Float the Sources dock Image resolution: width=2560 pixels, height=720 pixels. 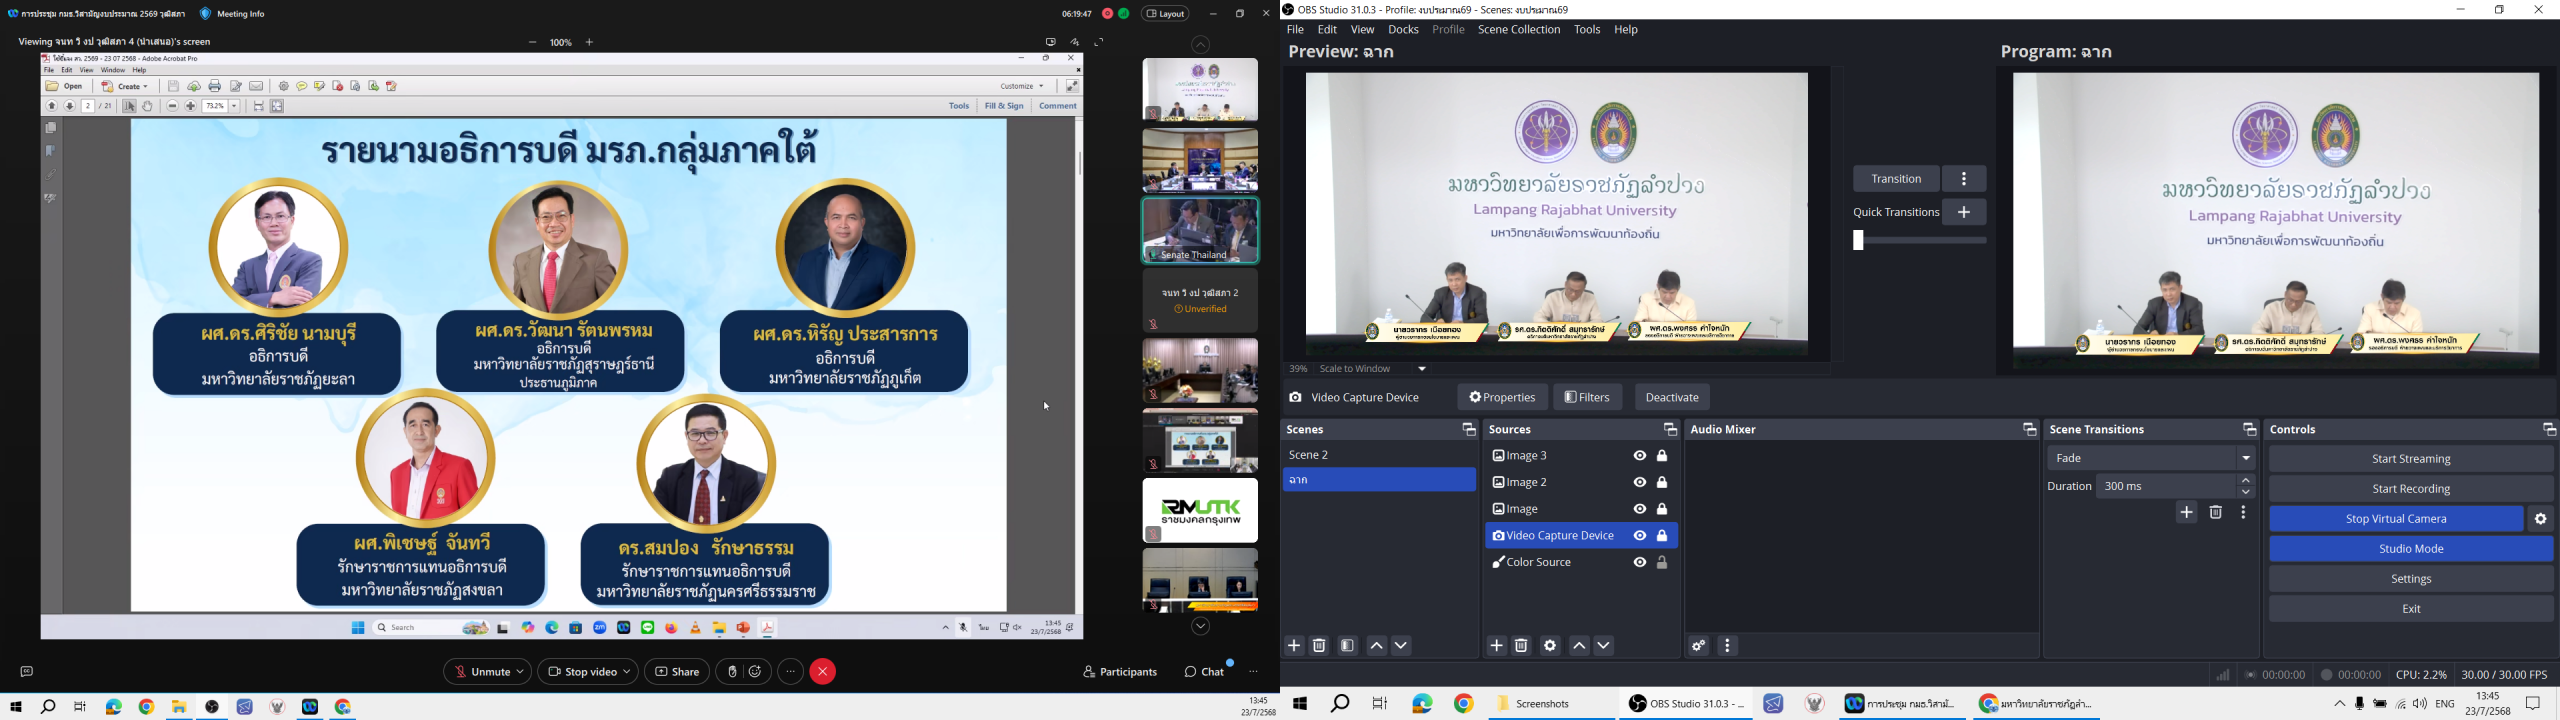click(1669, 430)
